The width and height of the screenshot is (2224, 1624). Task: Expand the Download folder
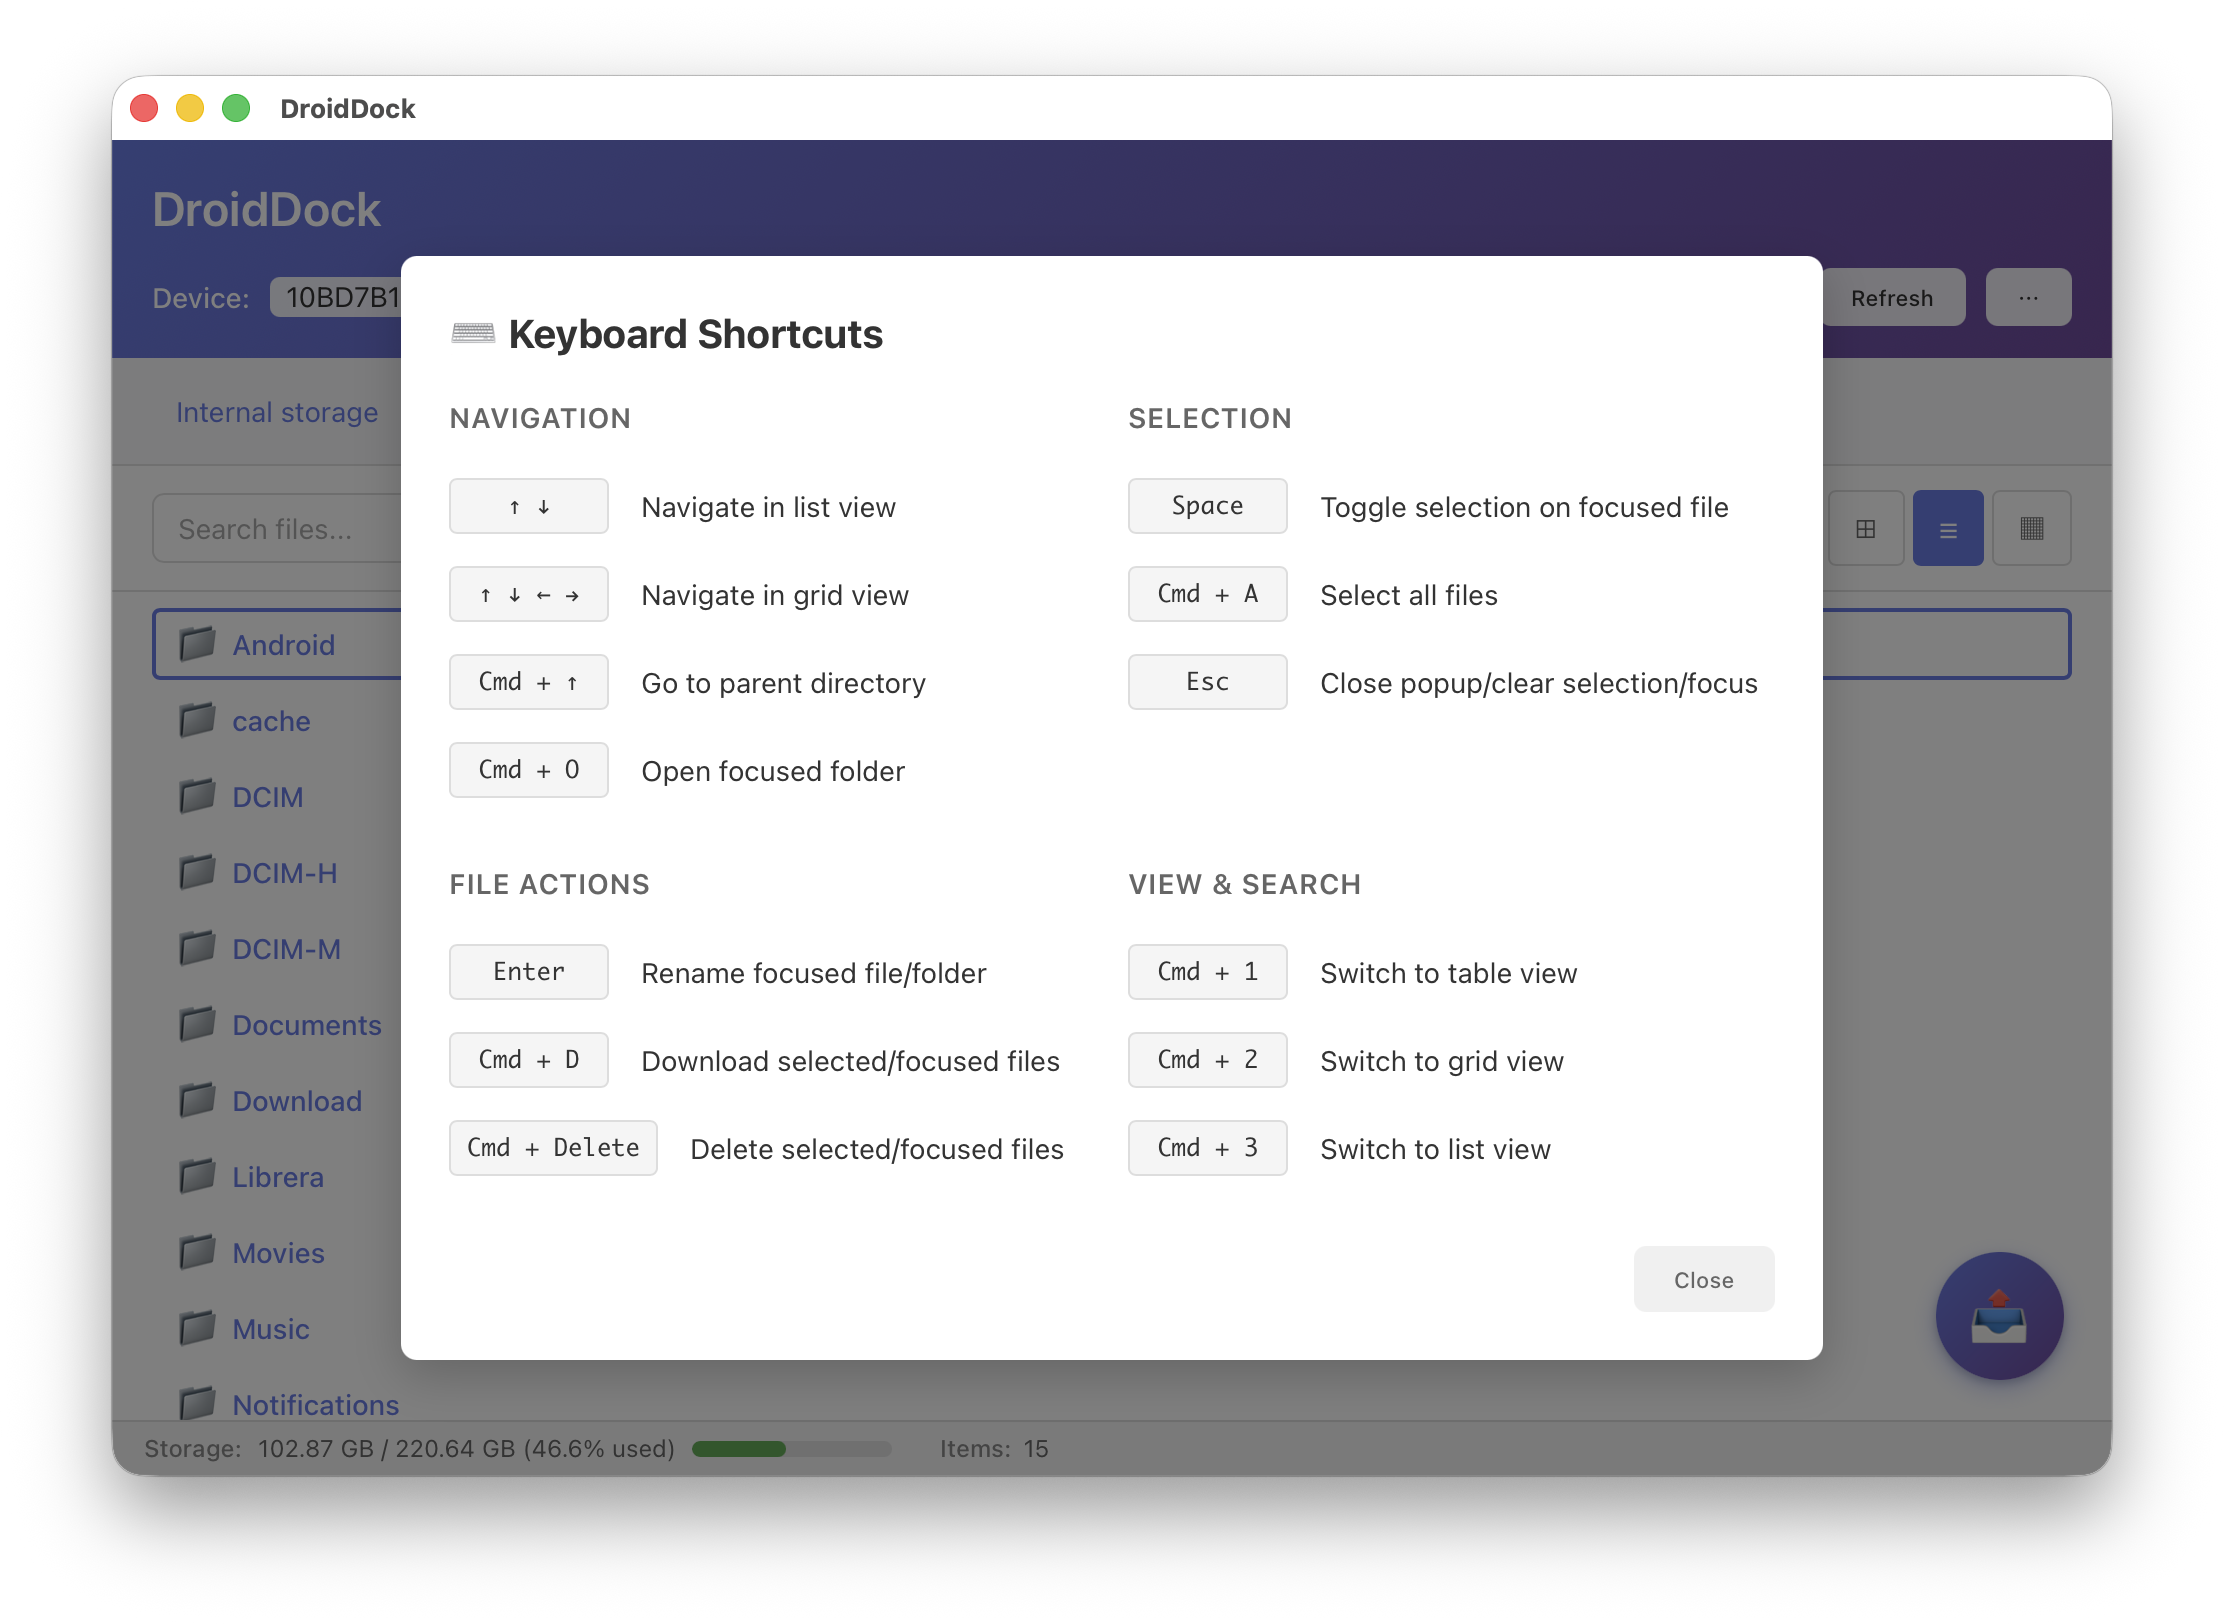pos(297,1101)
